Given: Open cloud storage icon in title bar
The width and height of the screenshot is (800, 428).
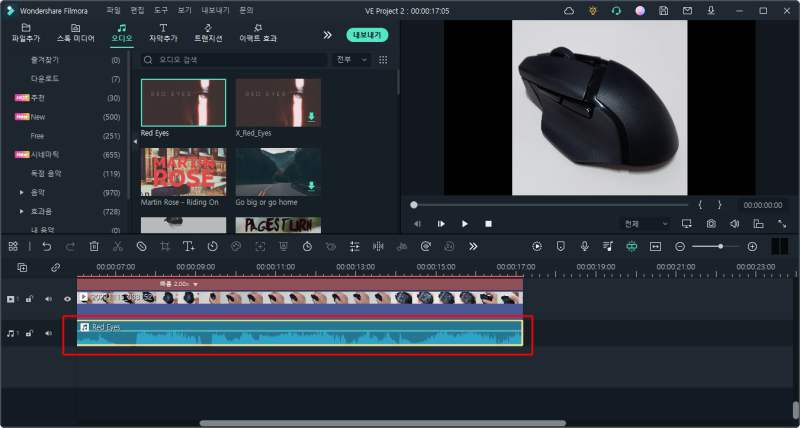Looking at the screenshot, I should coord(569,11).
